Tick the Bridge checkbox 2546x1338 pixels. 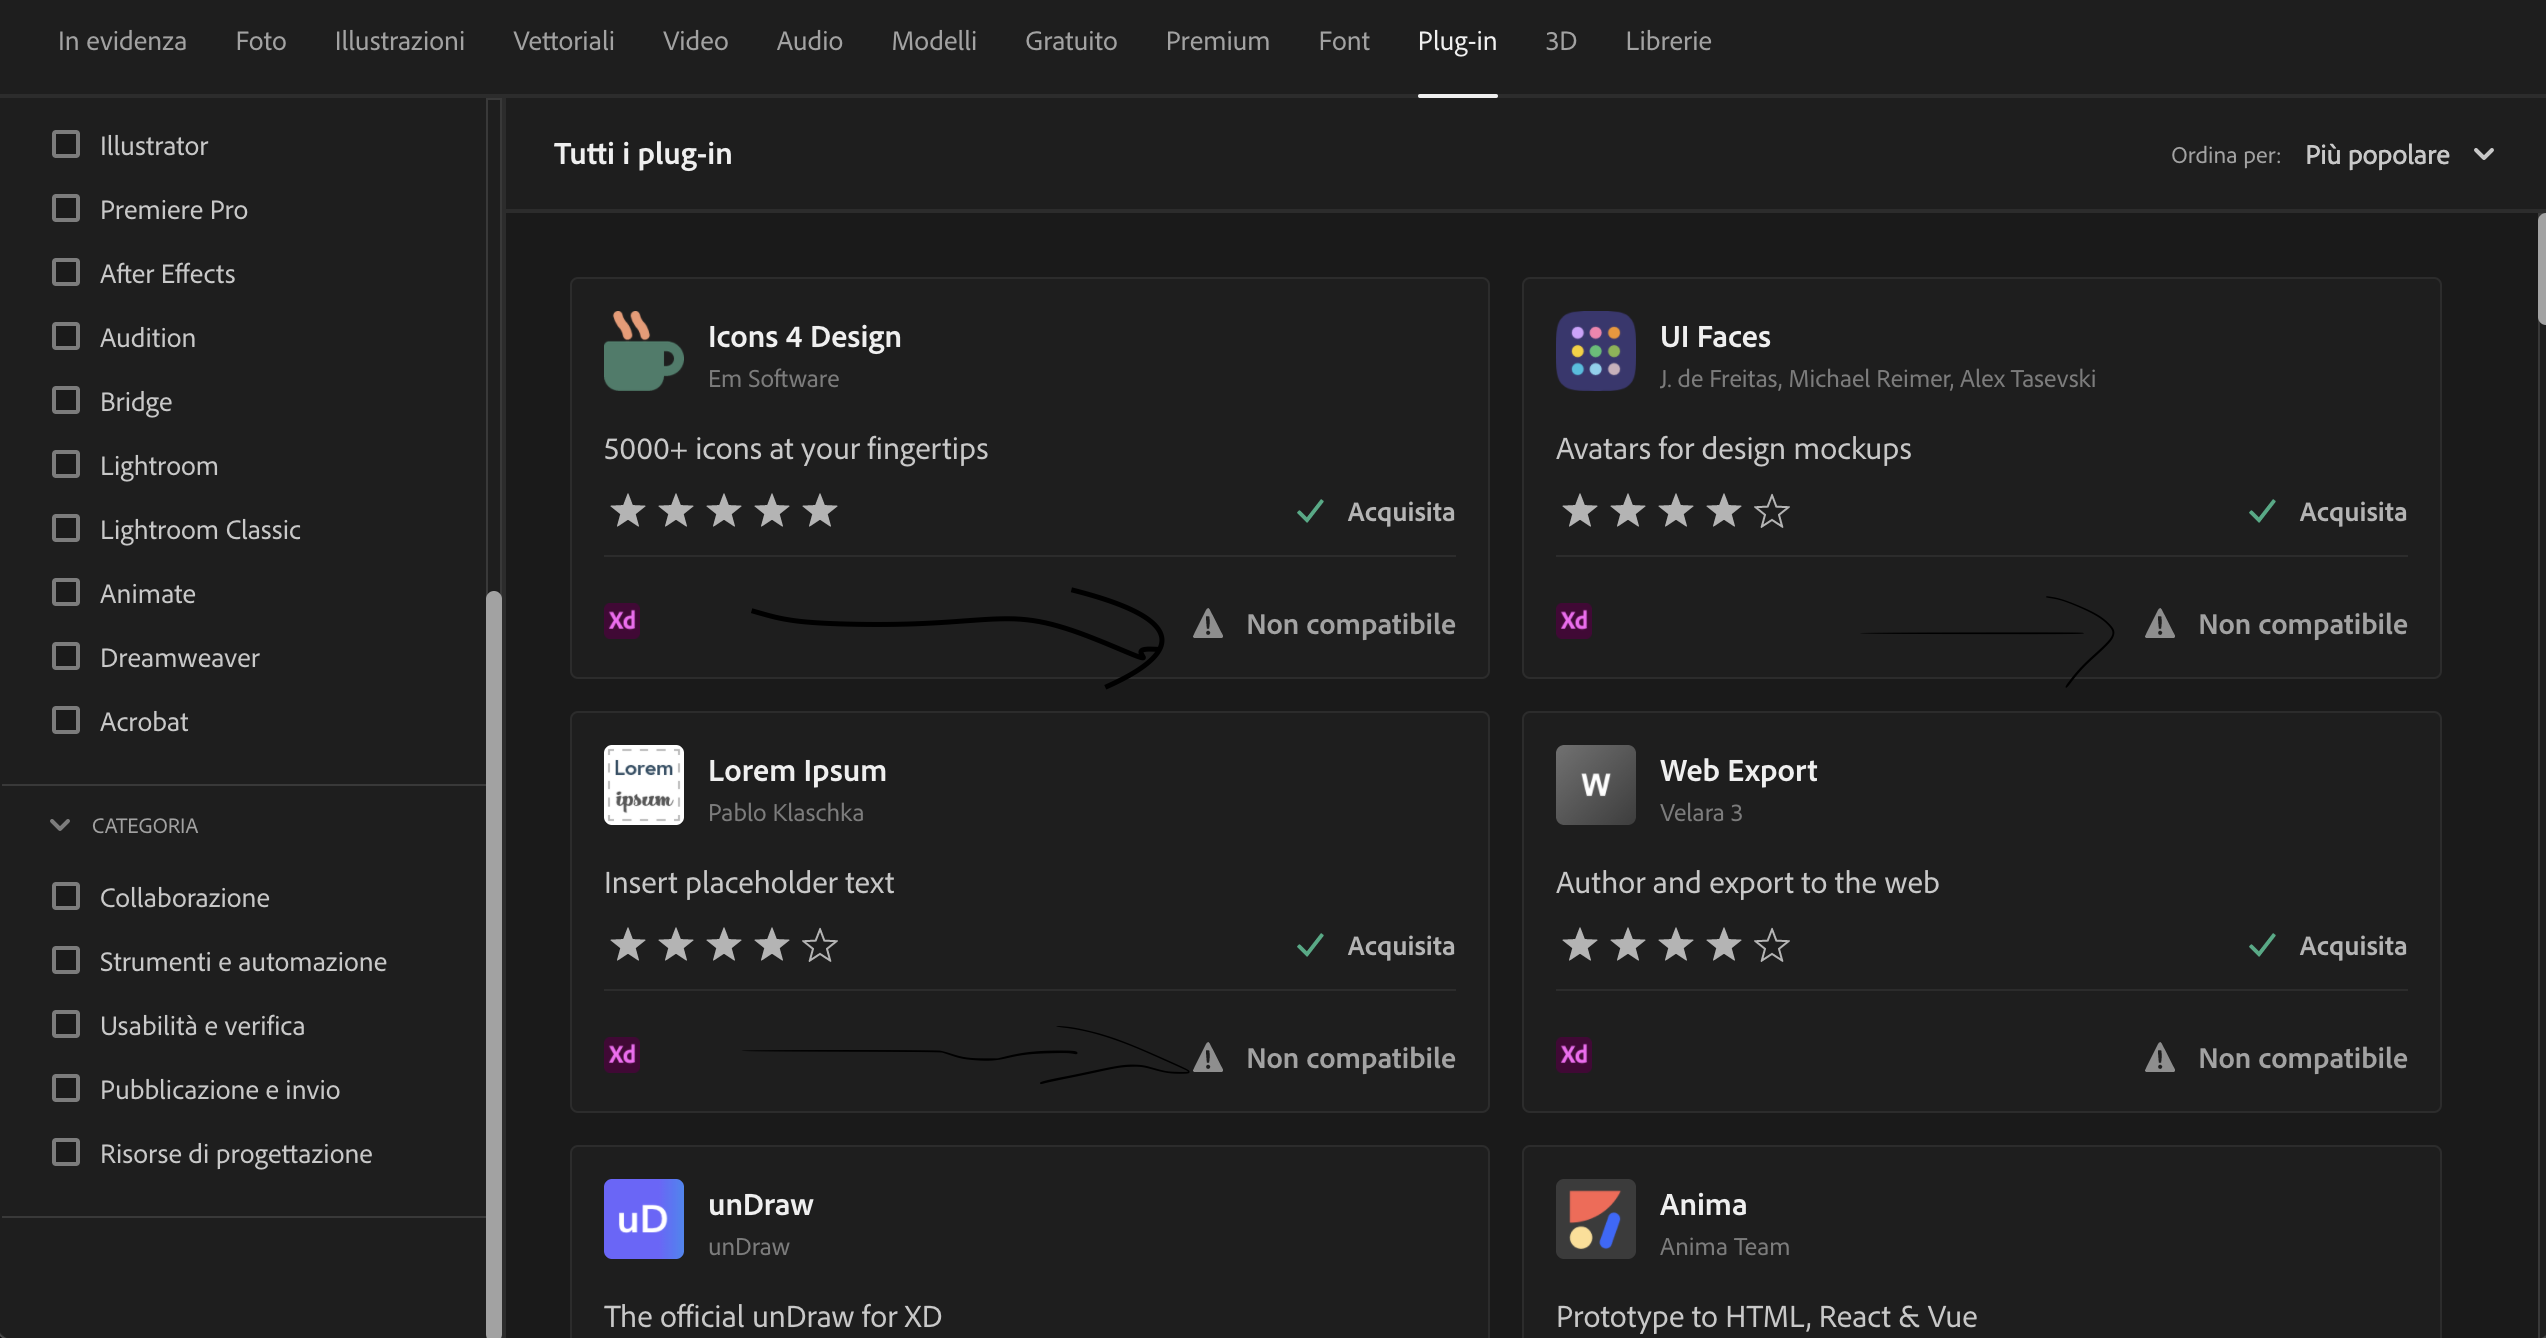66,401
